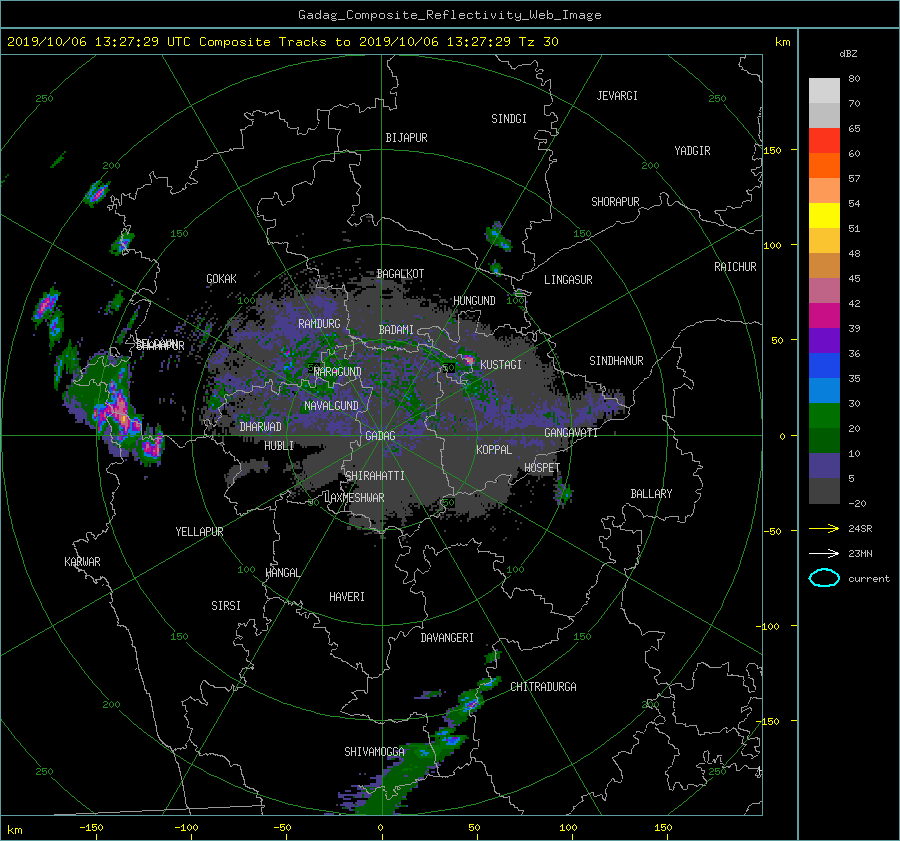
Task: Pick the dark gray -20 to 5 dBZ swatch
Action: point(824,491)
